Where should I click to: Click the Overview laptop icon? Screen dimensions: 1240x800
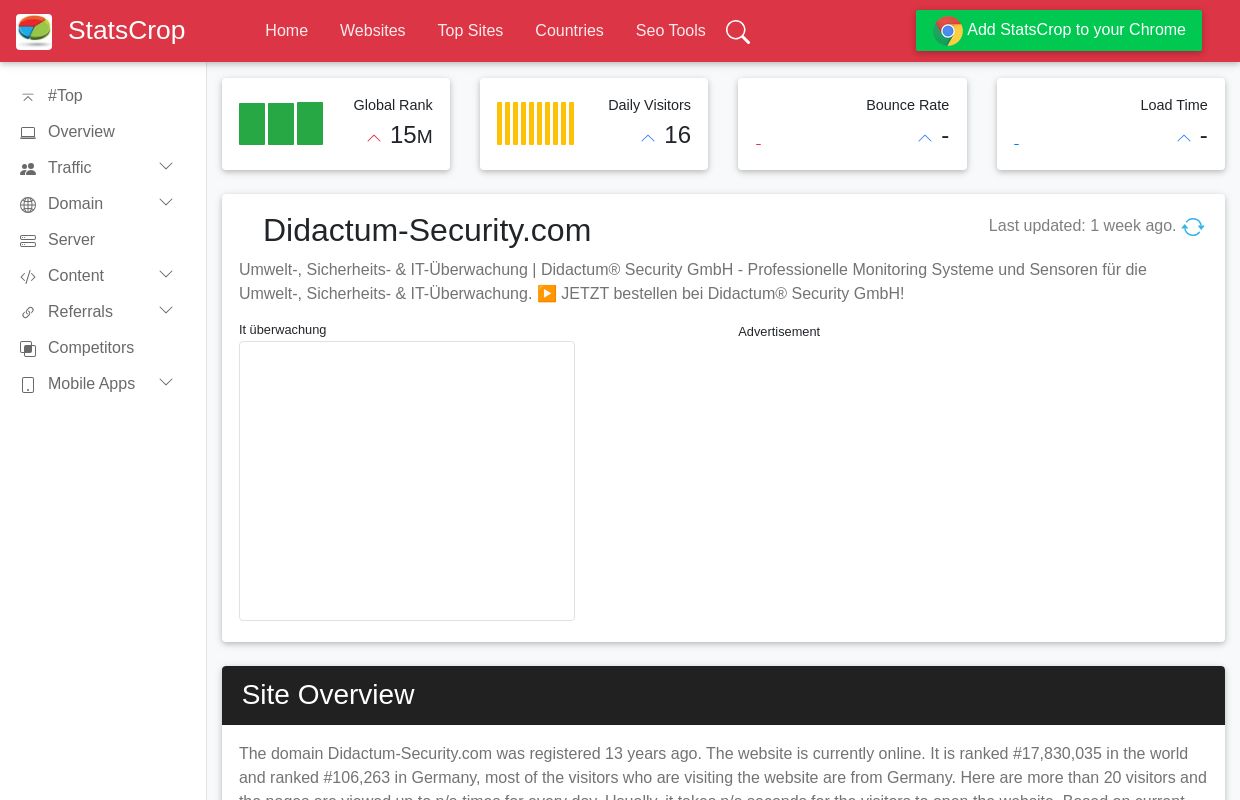tap(28, 133)
